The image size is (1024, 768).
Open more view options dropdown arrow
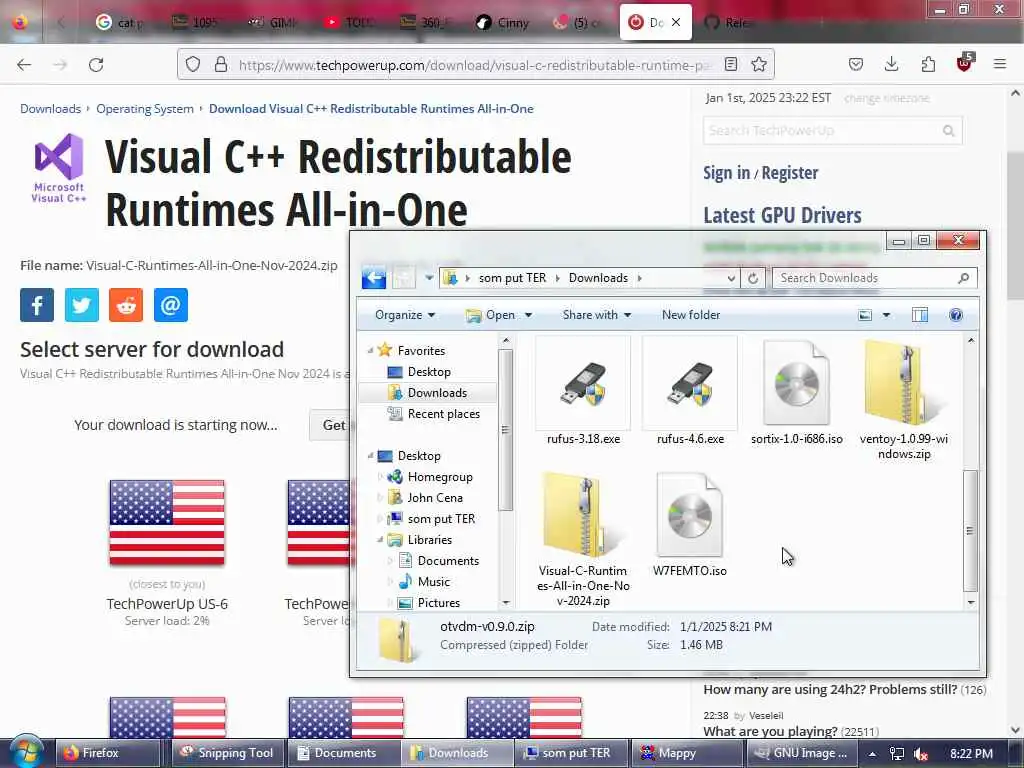886,315
